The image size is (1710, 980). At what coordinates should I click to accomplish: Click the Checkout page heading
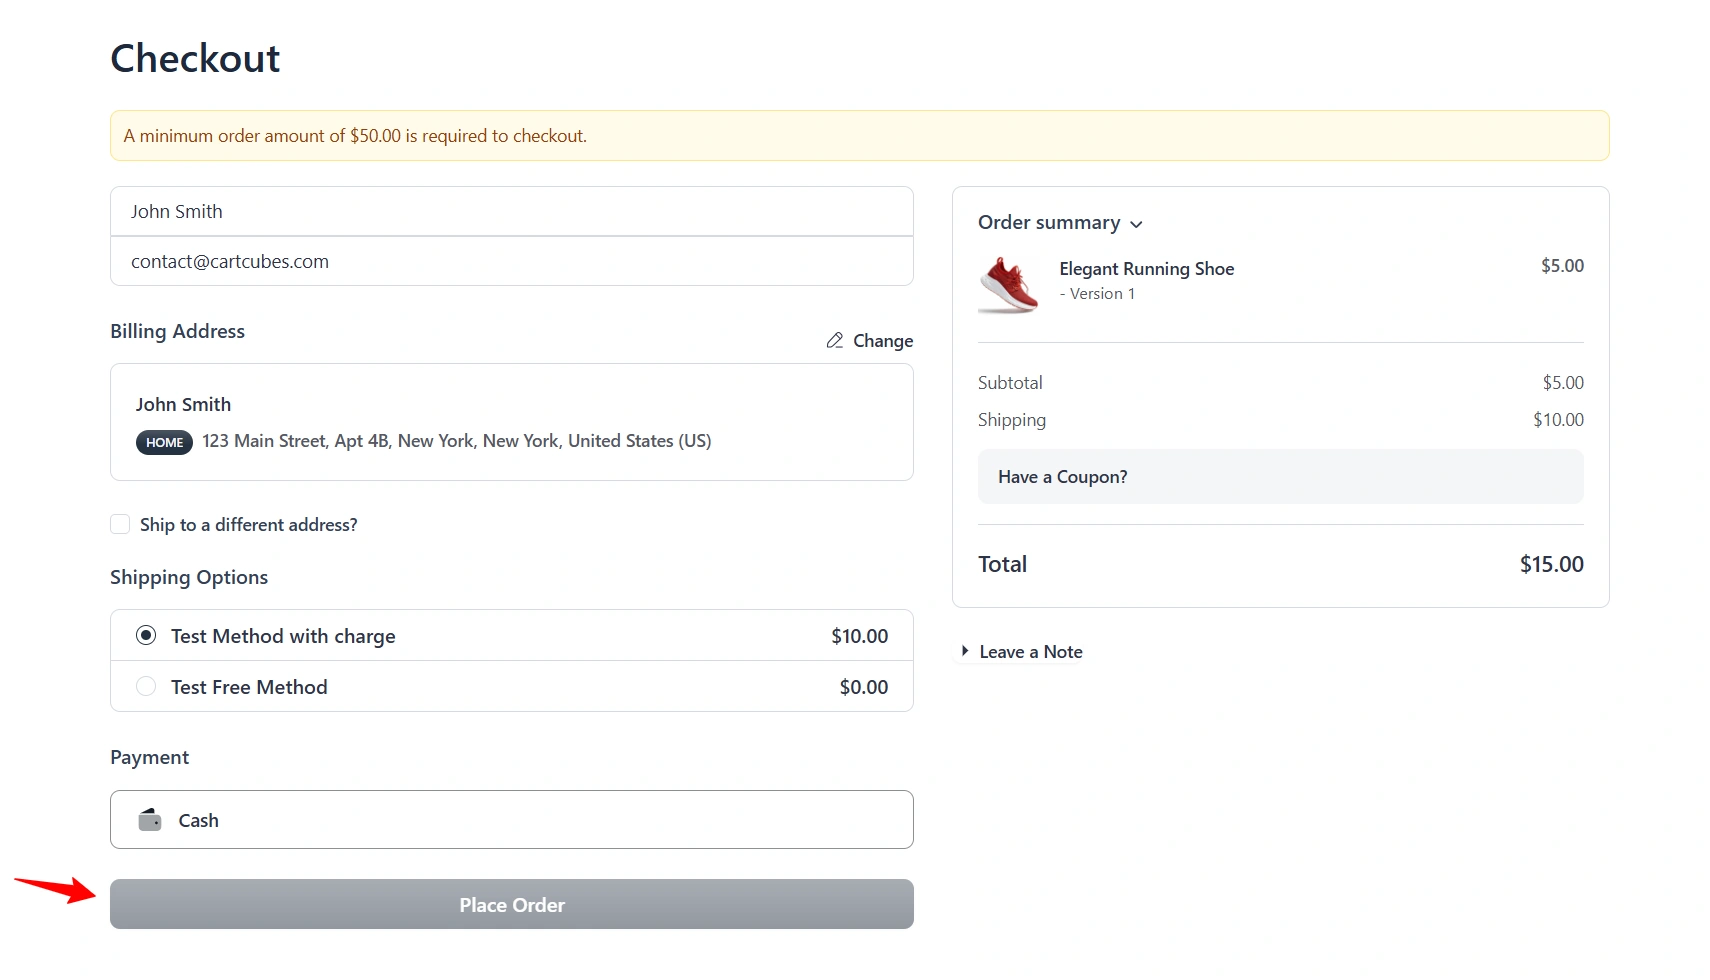195,58
